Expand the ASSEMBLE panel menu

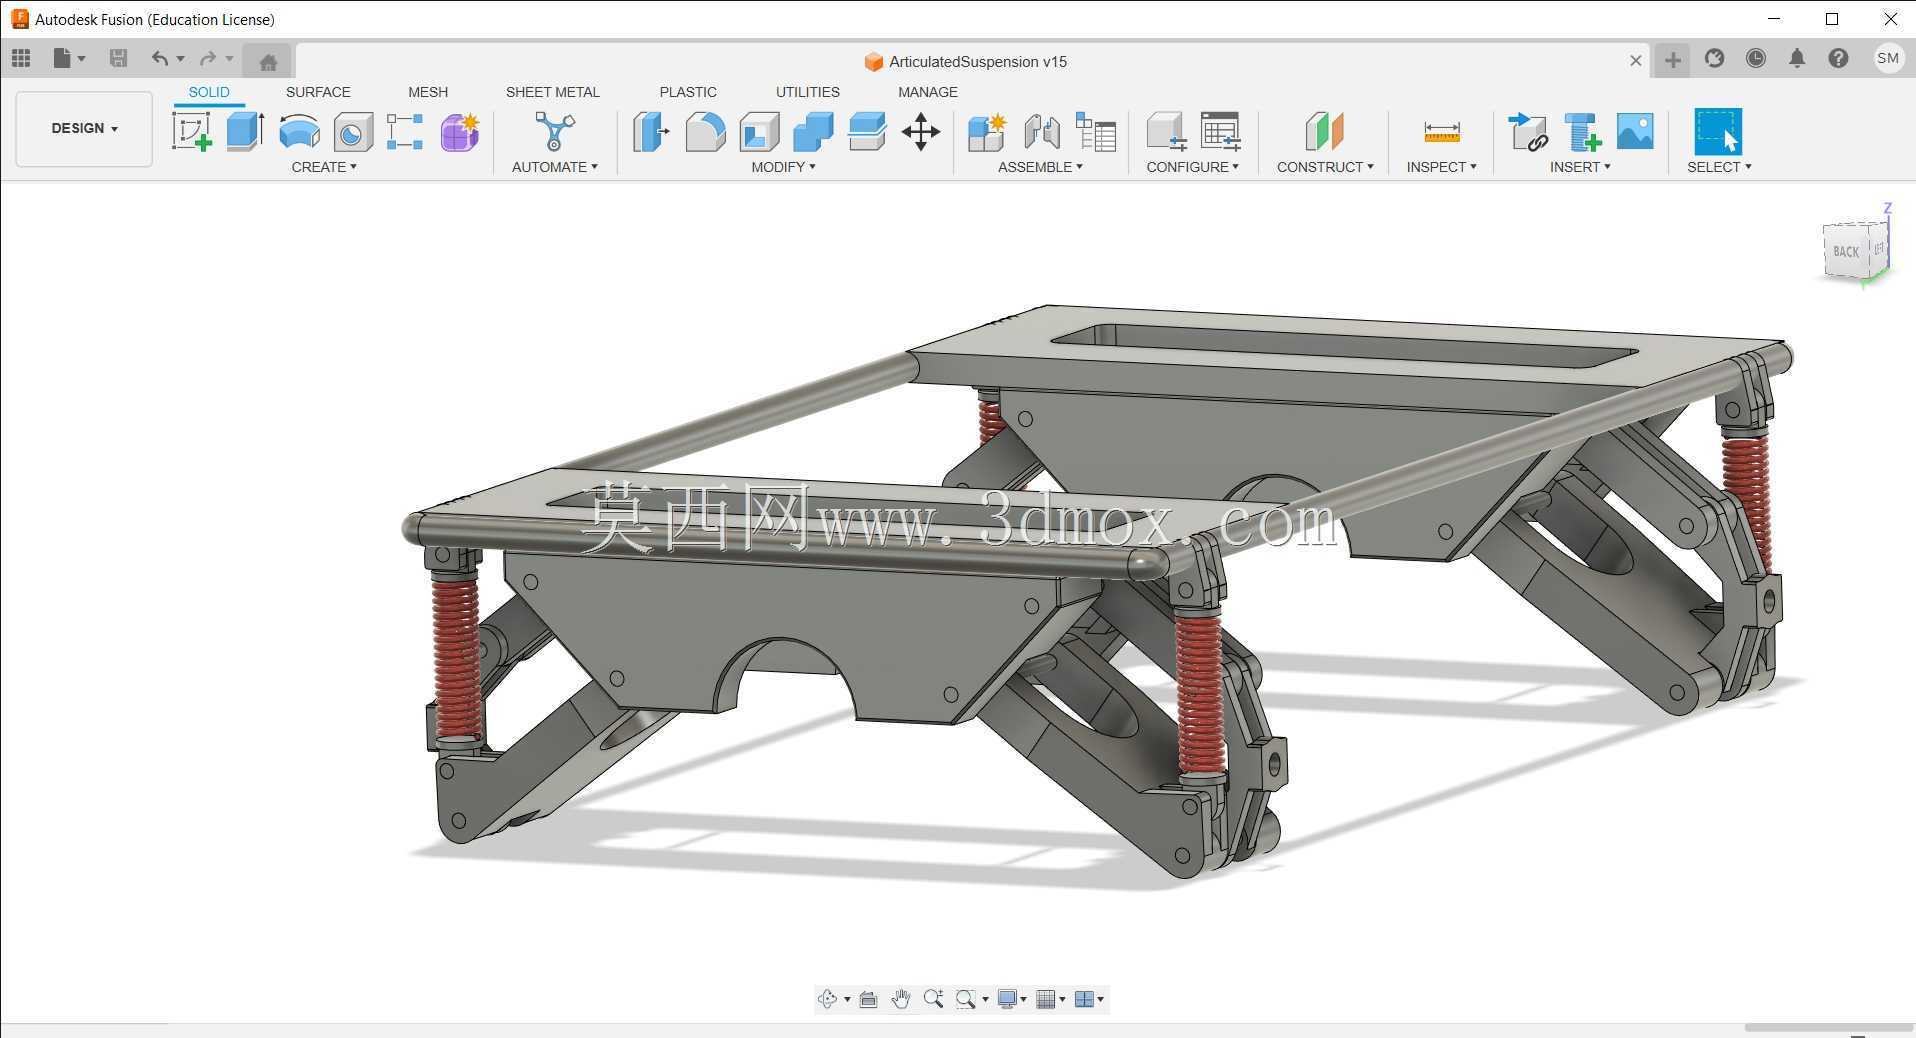(1040, 167)
